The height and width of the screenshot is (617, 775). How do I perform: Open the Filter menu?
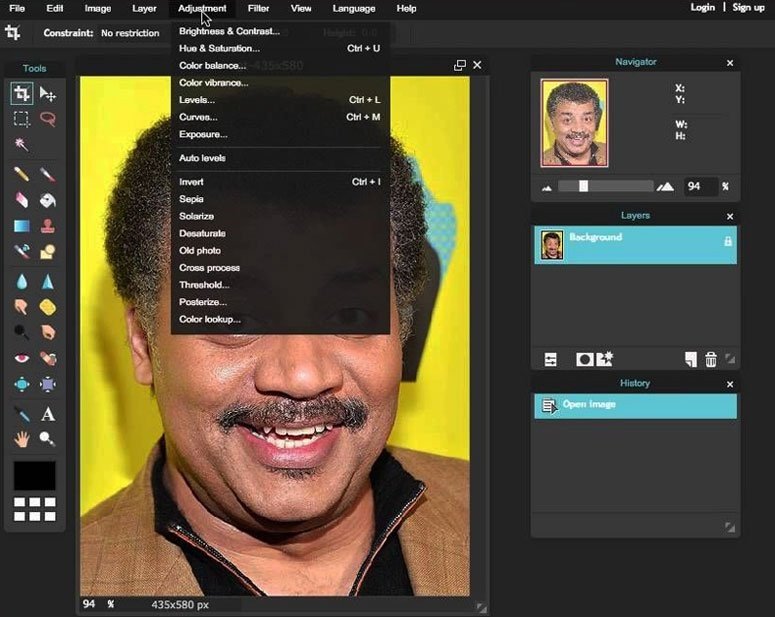tap(258, 8)
